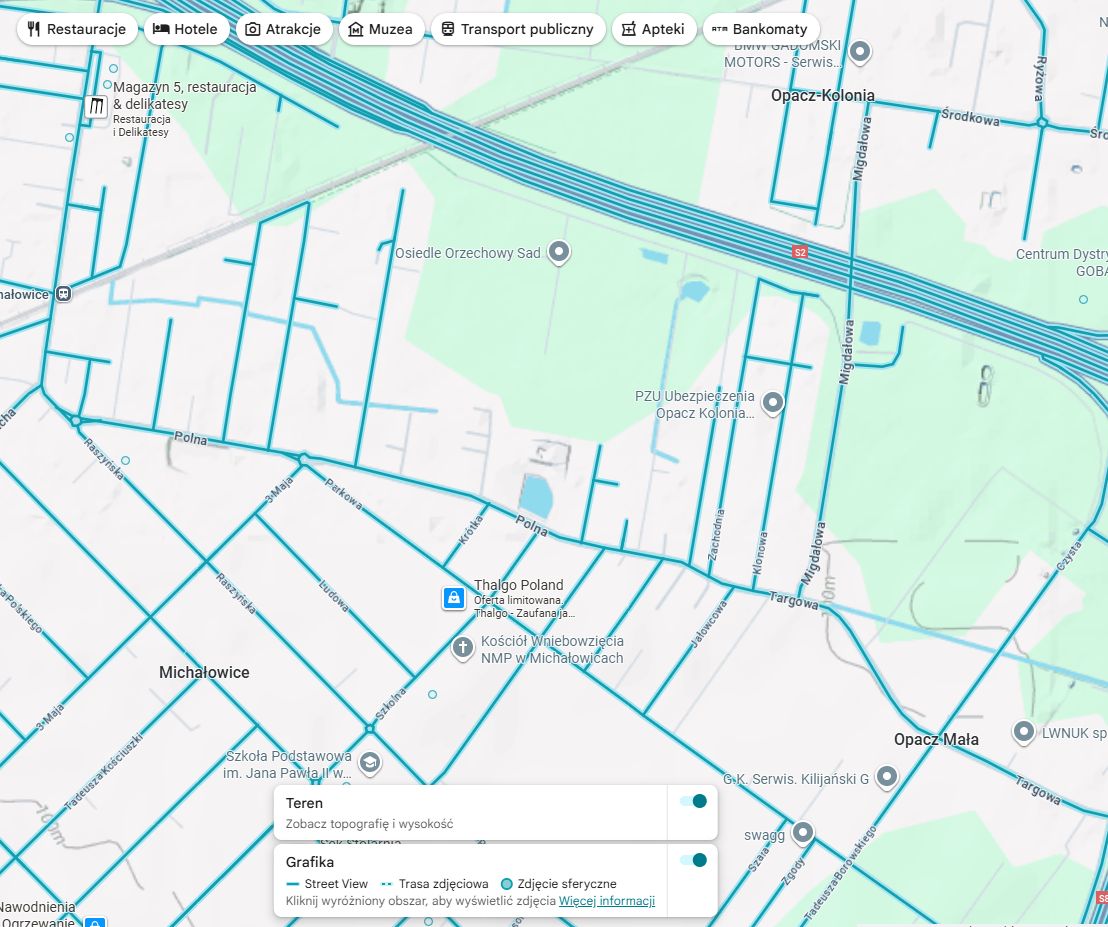The width and height of the screenshot is (1108, 927).
Task: Click the Thalgo Poland blue lock marker
Action: click(x=452, y=598)
